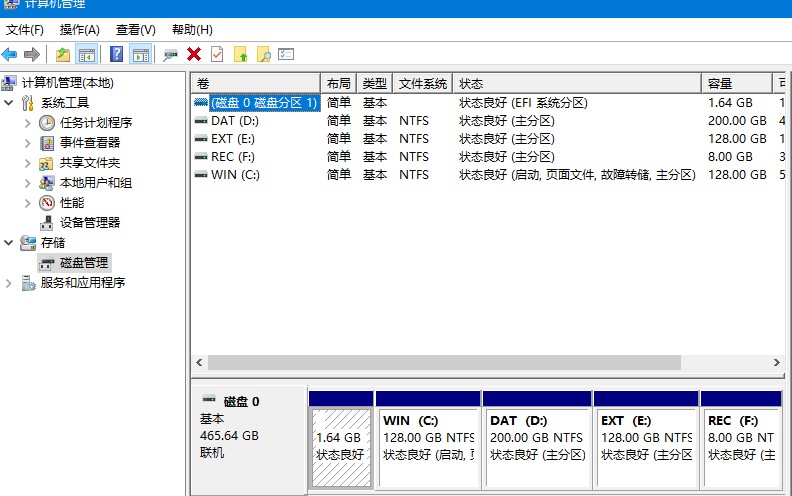Click the Back arrow toolbar icon

click(x=9, y=54)
